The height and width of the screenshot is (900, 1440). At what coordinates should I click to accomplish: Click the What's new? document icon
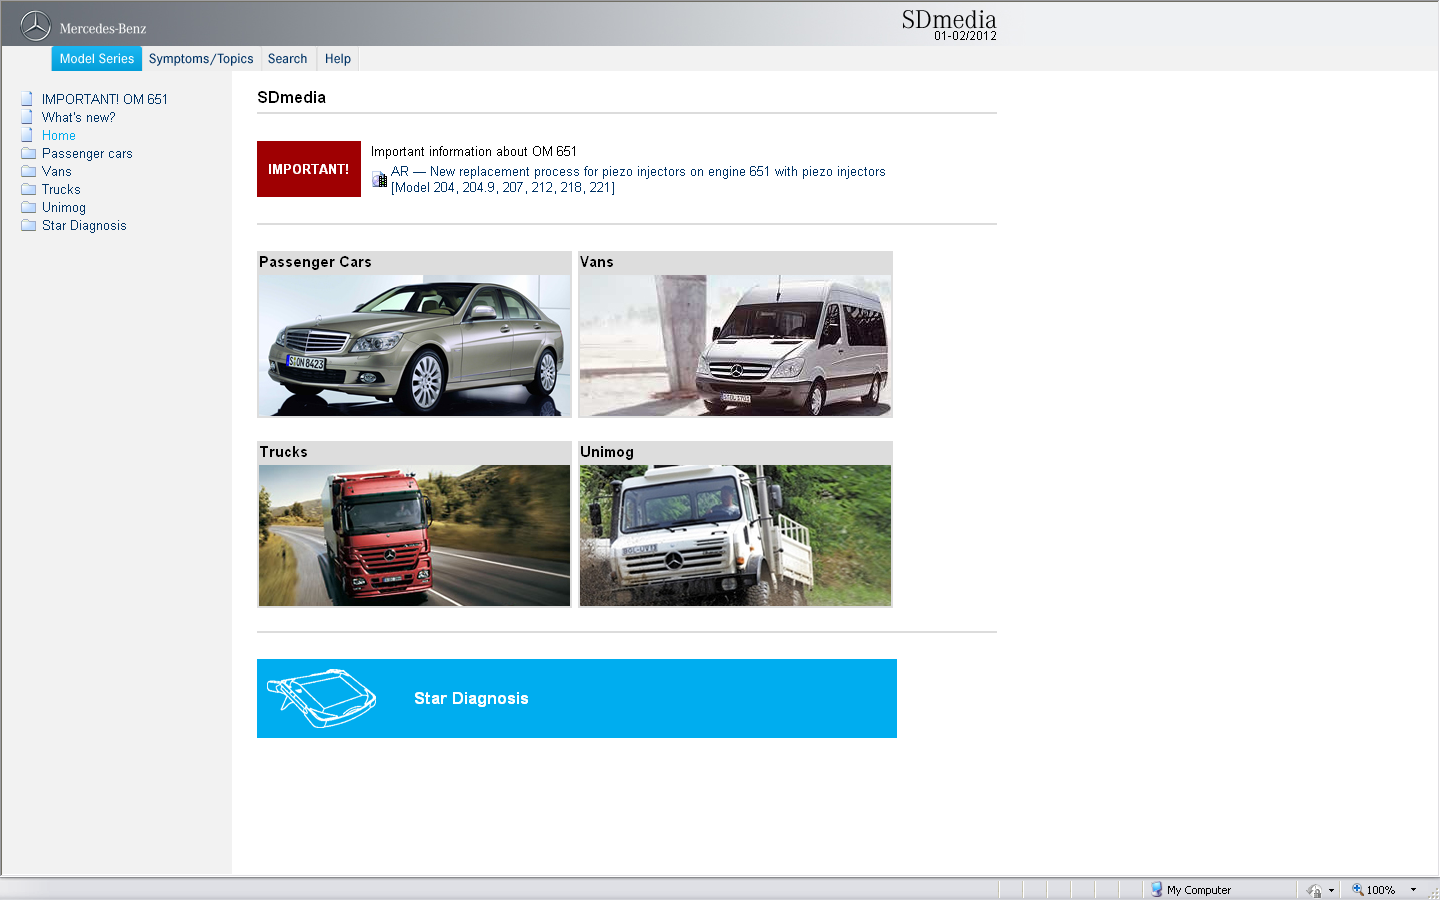[27, 117]
